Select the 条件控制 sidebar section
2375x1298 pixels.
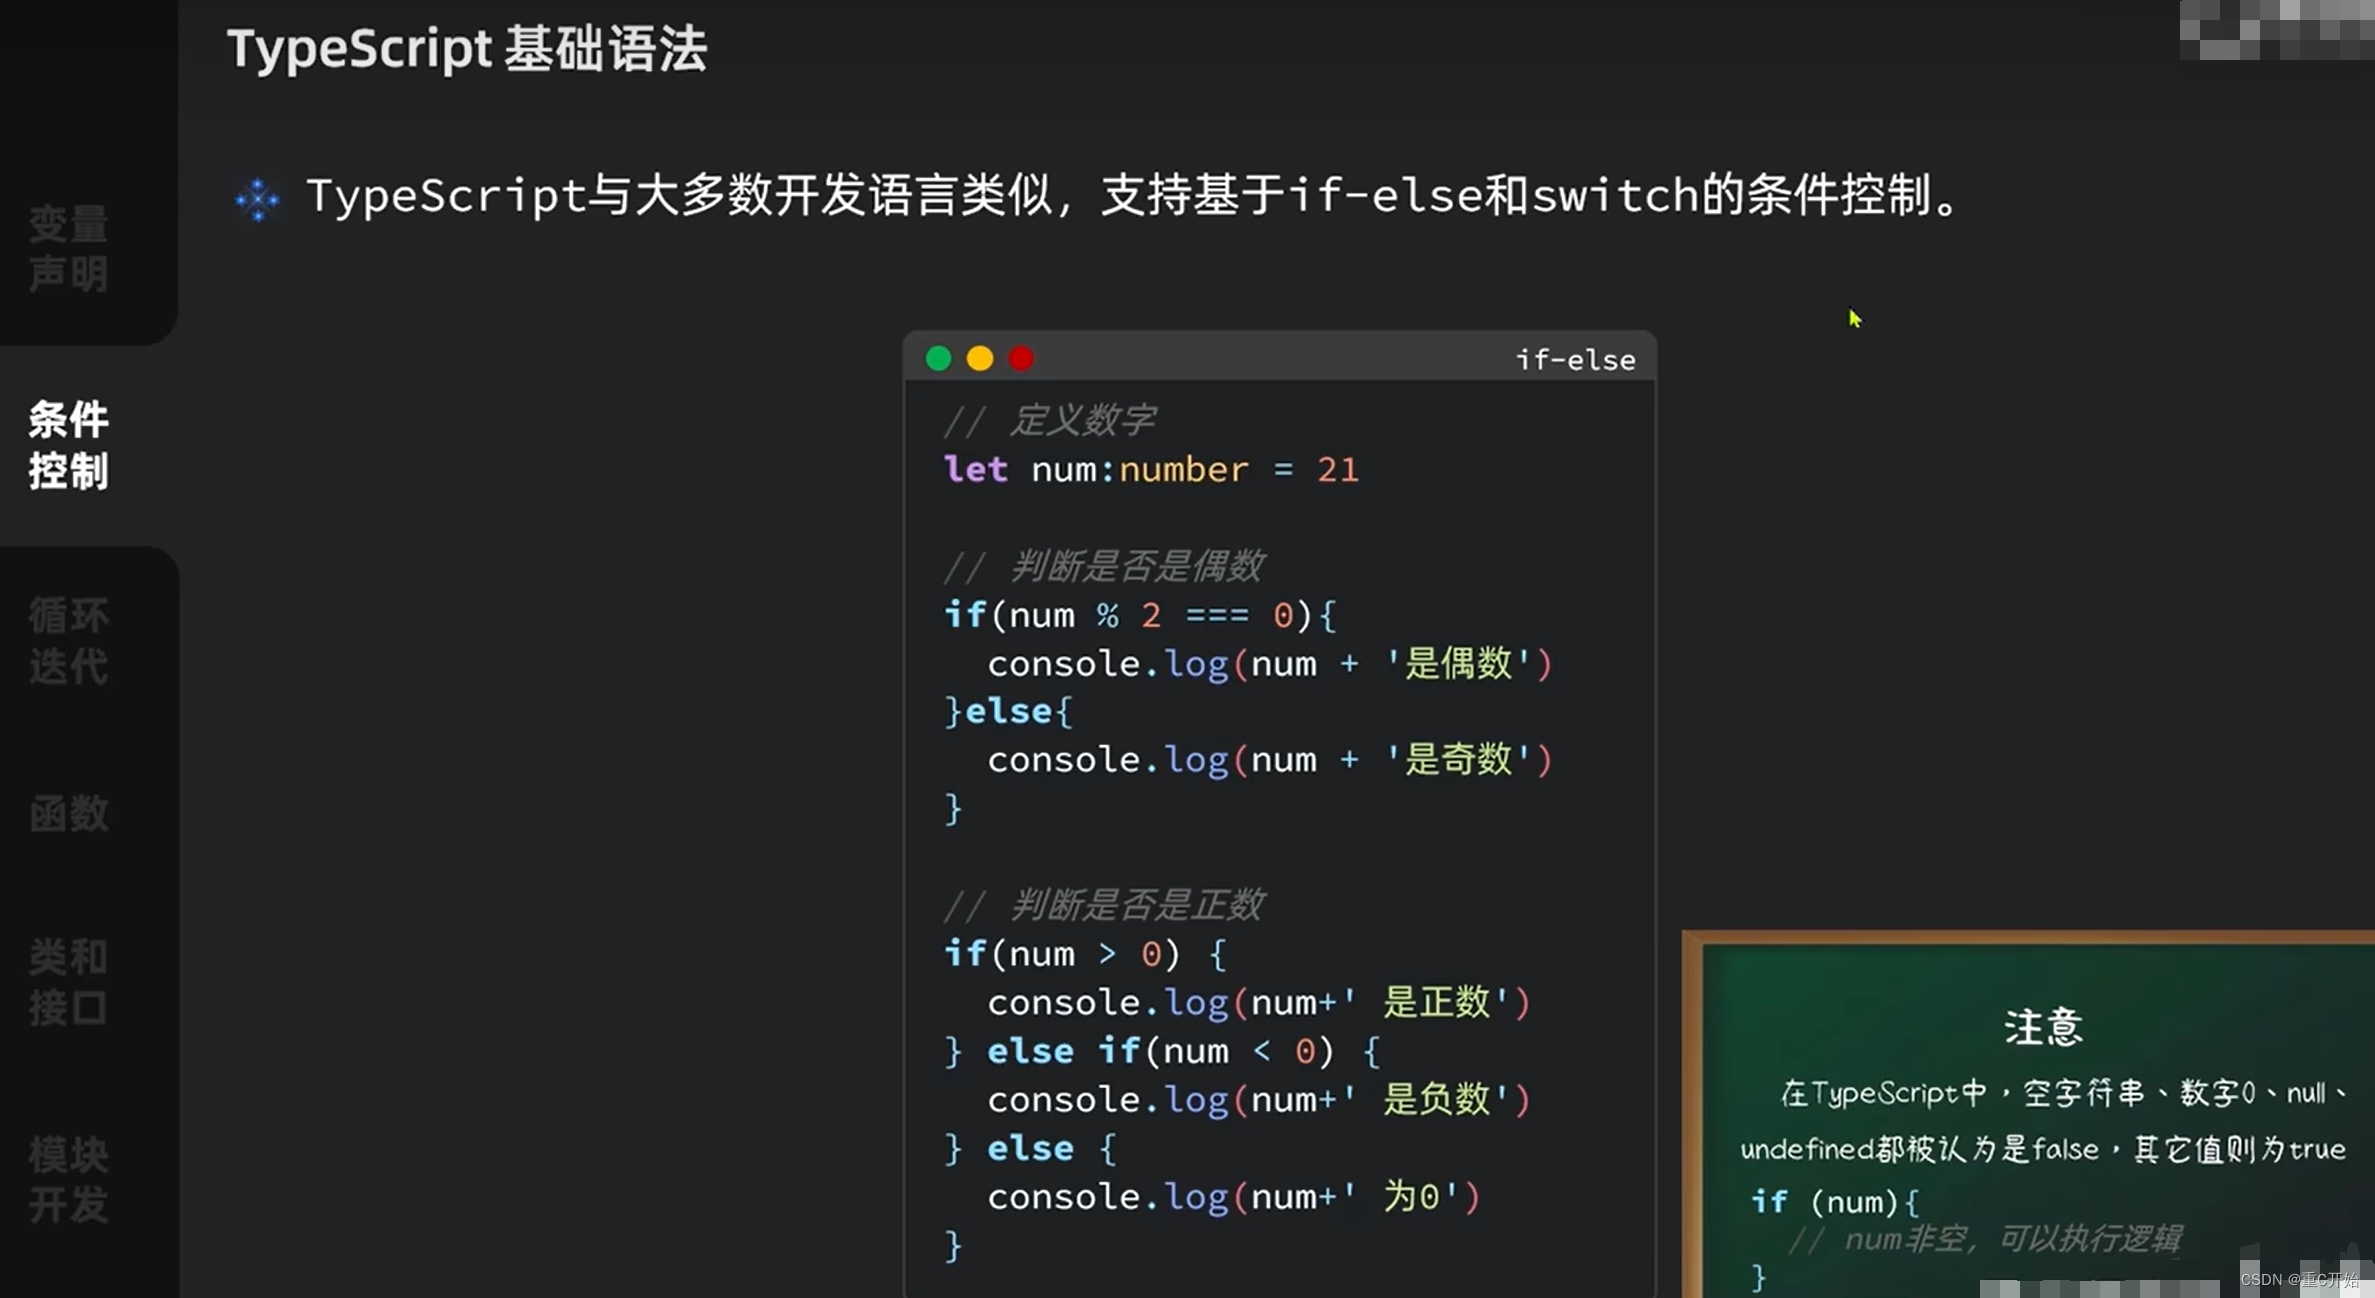pos(68,445)
